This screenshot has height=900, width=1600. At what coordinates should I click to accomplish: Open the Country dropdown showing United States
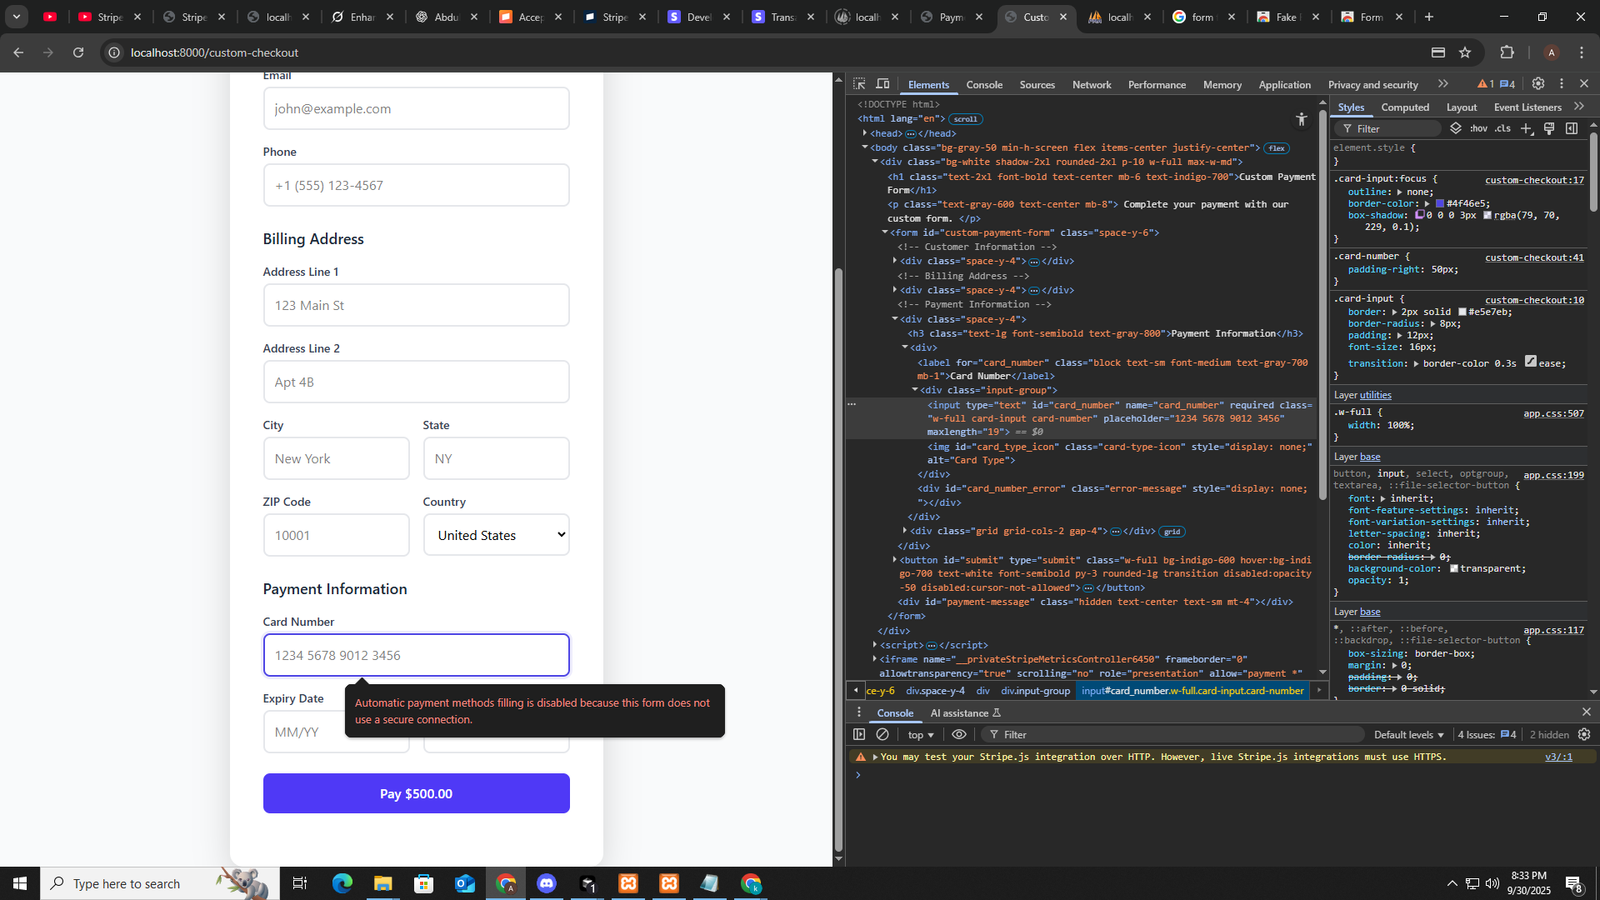pos(496,535)
